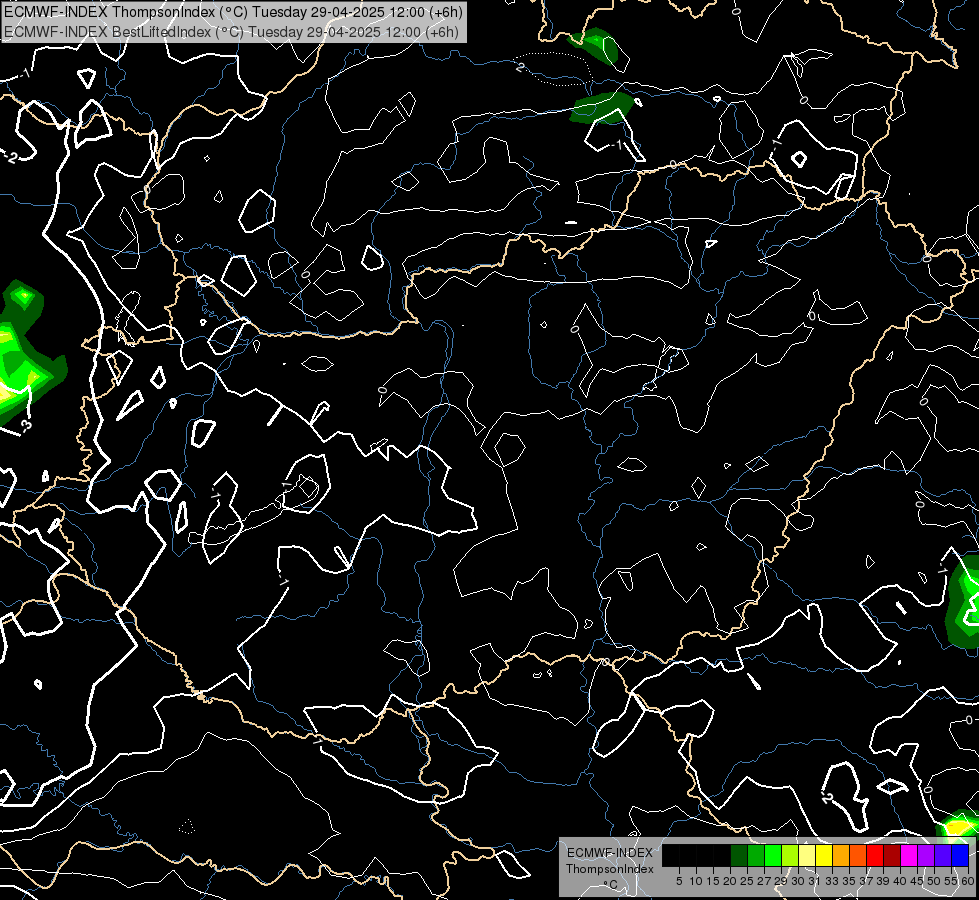Click the °C unit label in legend
This screenshot has width=979, height=900.
point(611,884)
